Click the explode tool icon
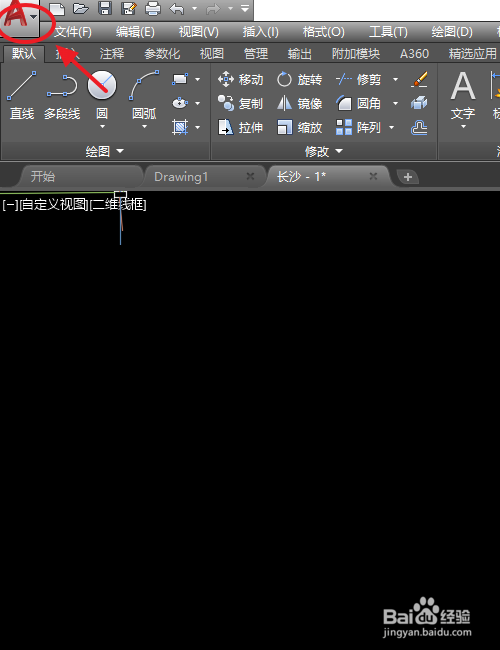 (419, 103)
